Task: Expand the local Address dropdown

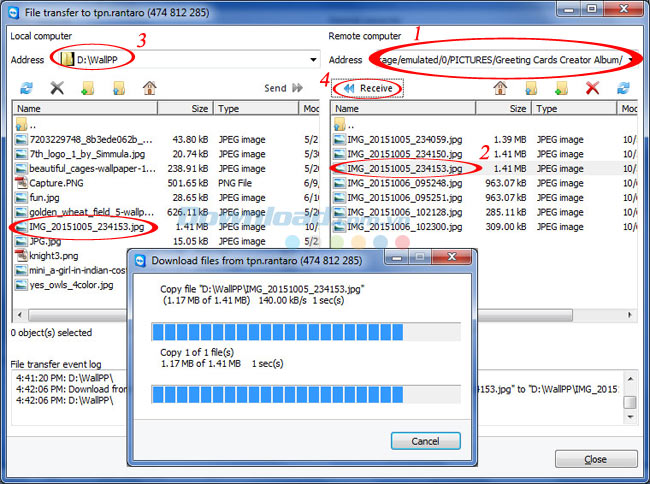Action: pyautogui.click(x=314, y=60)
